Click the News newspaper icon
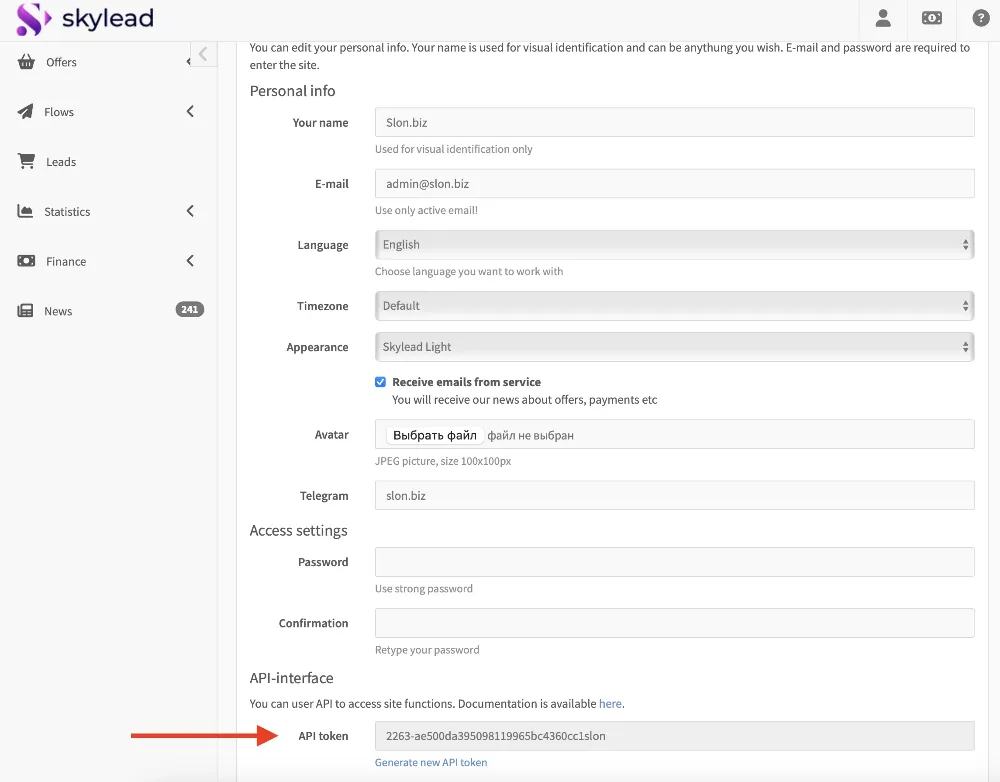Viewport: 1000px width, 782px height. pyautogui.click(x=25, y=311)
